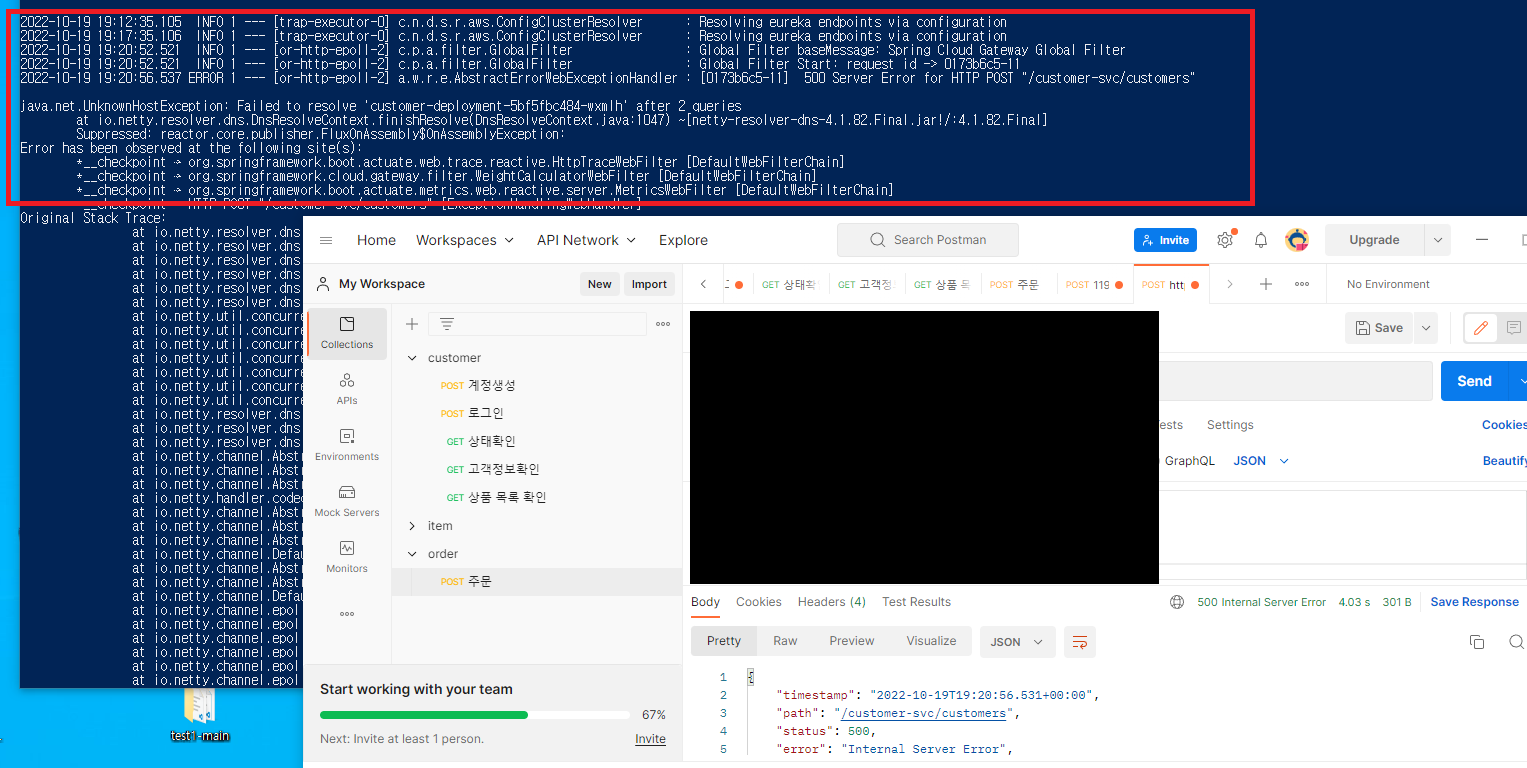
Task: Open the comments mode icon
Action: (x=1513, y=328)
